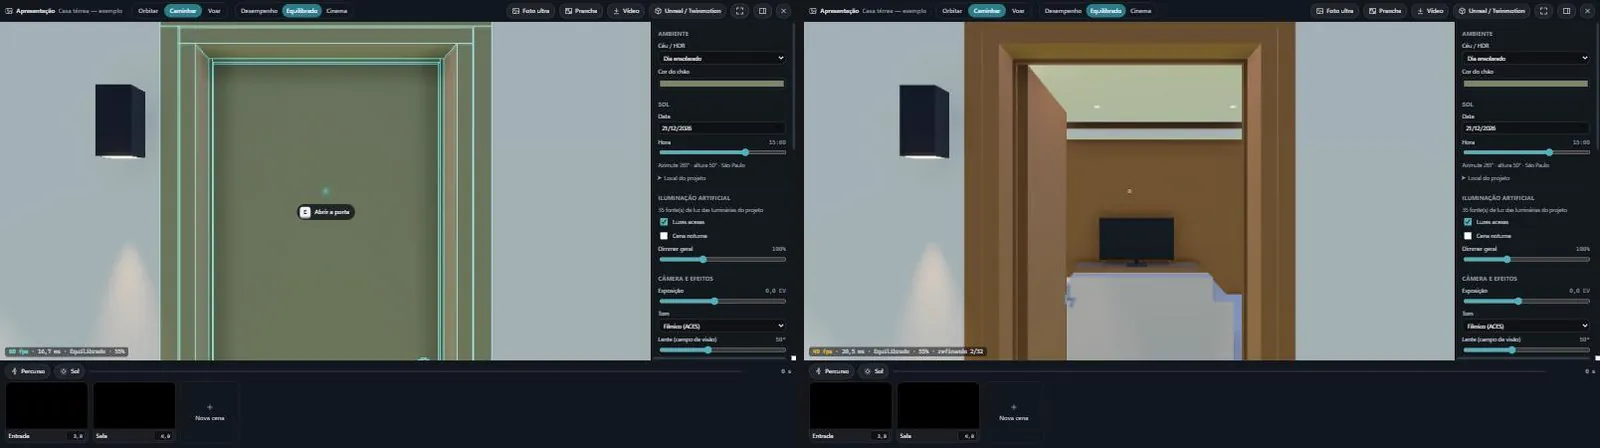Select Orbitar mode in right window
Image resolution: width=1600 pixels, height=448 pixels.
(952, 11)
